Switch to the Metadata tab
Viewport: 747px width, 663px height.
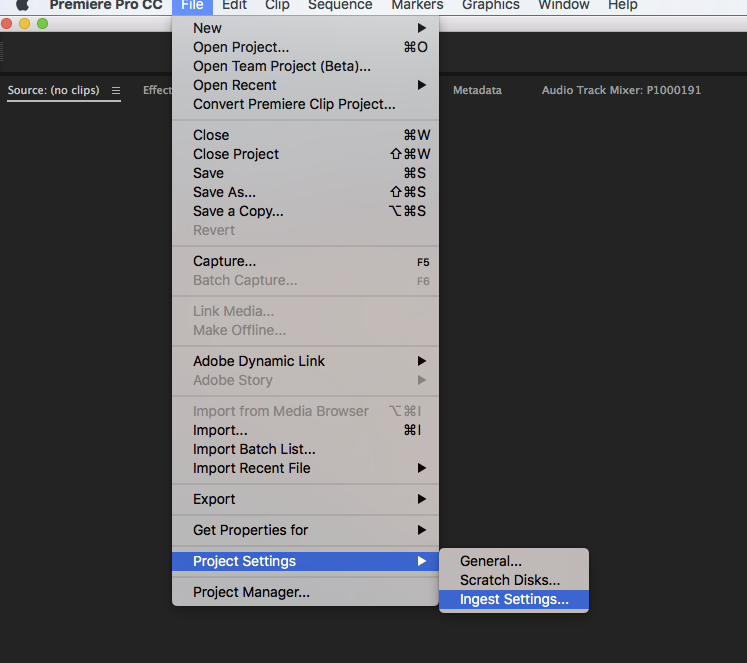[477, 90]
